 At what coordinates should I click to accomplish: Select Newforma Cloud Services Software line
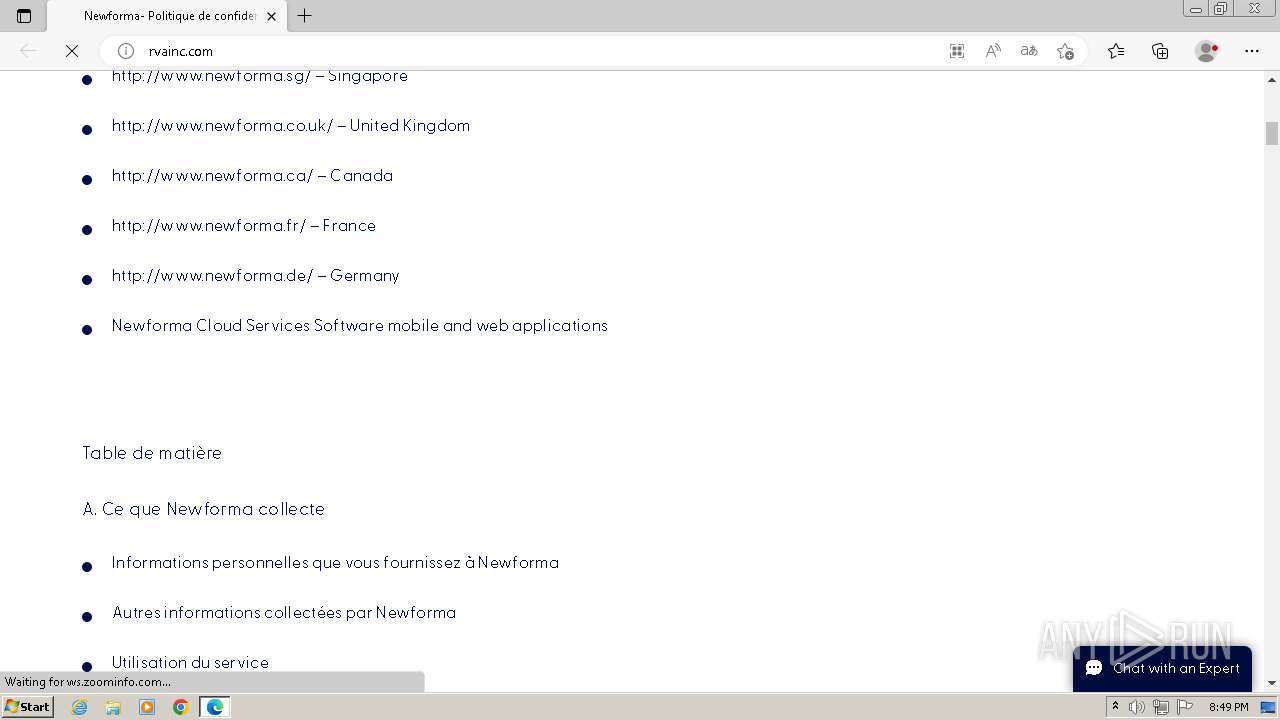pos(360,326)
